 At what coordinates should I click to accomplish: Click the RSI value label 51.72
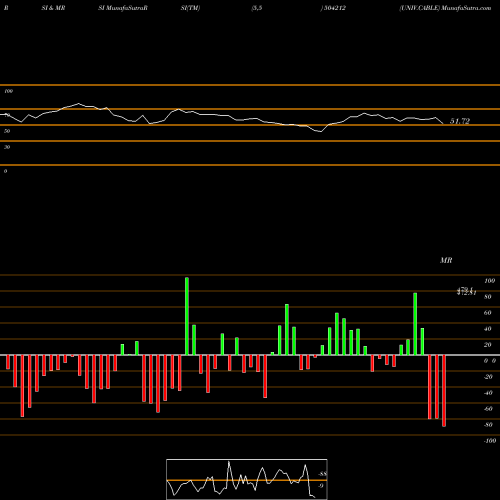(x=460, y=121)
